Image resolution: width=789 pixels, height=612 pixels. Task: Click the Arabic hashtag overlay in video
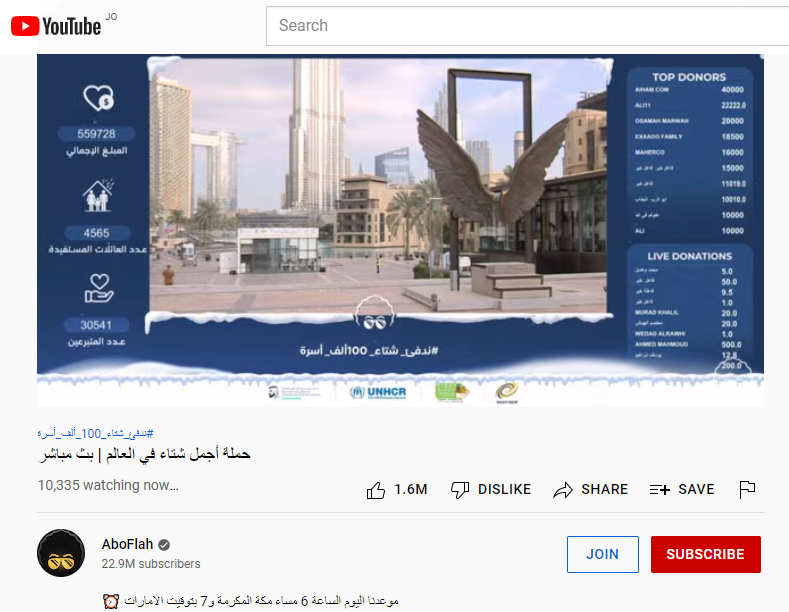click(369, 350)
